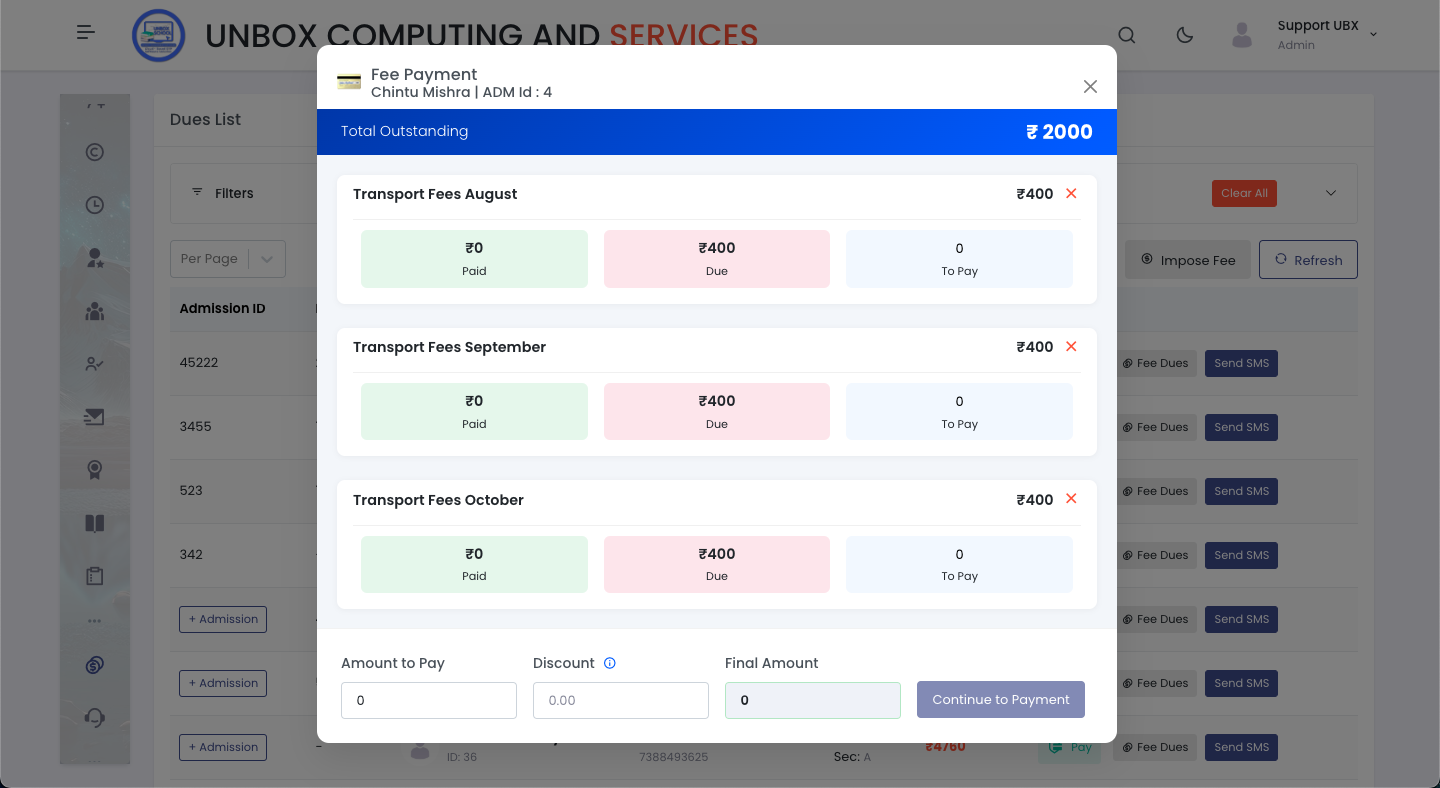Click To Pay box for Transport Fees August
This screenshot has width=1440, height=788.
click(x=959, y=259)
